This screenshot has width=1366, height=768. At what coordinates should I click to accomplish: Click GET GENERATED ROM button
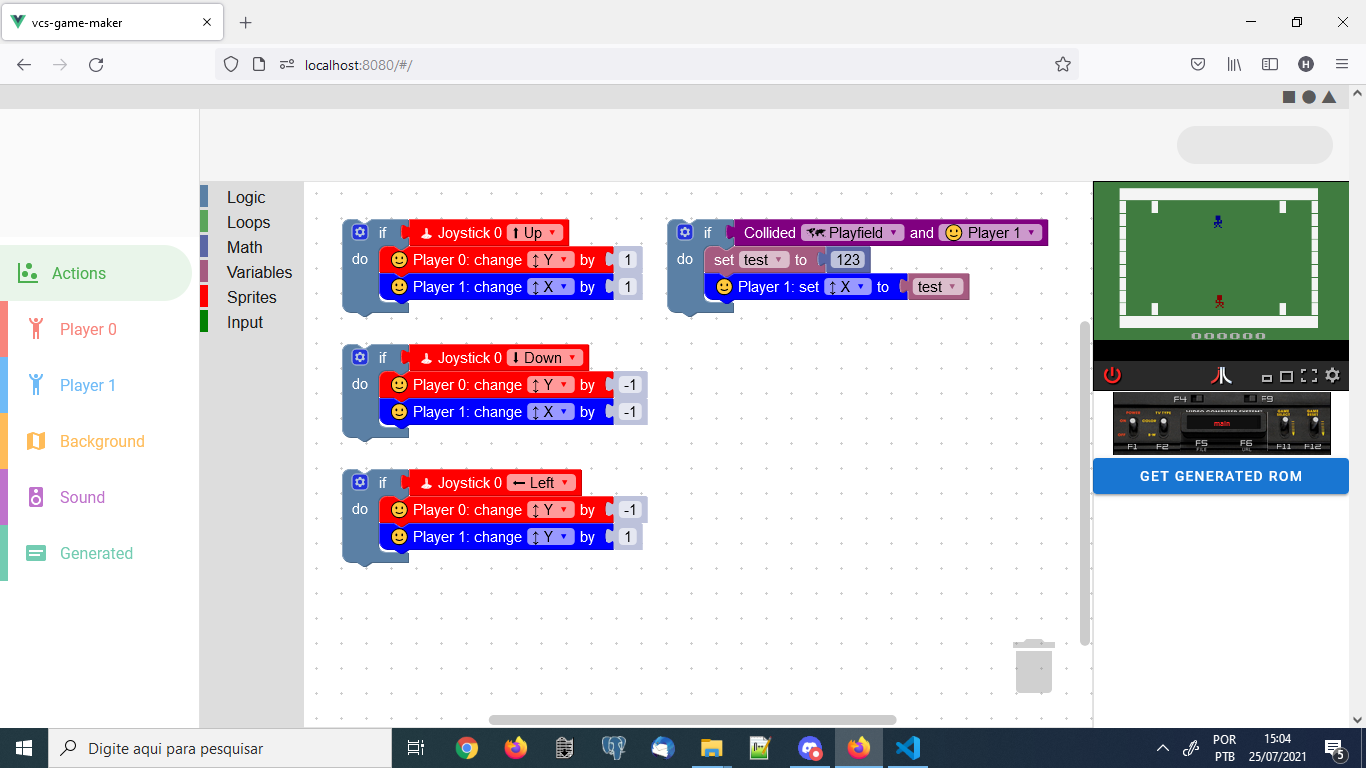pos(1221,476)
